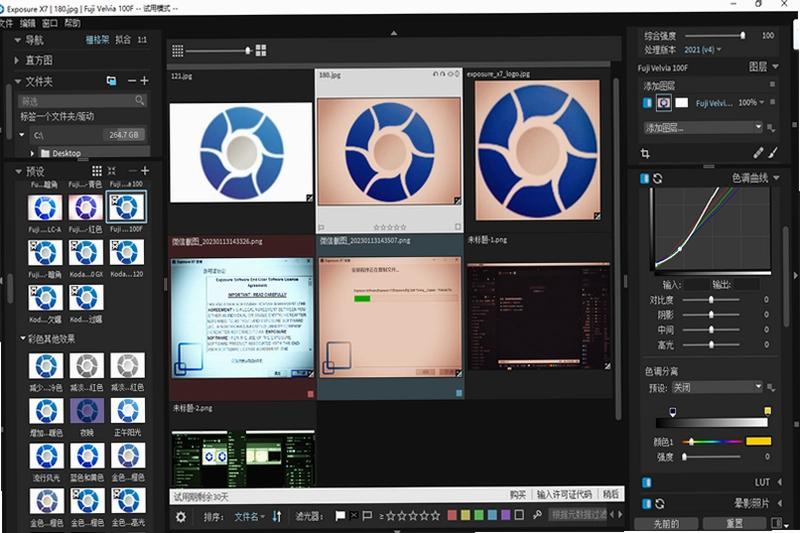Reset tone curve with the refresh icon
The width and height of the screenshot is (800, 533).
click(x=658, y=179)
